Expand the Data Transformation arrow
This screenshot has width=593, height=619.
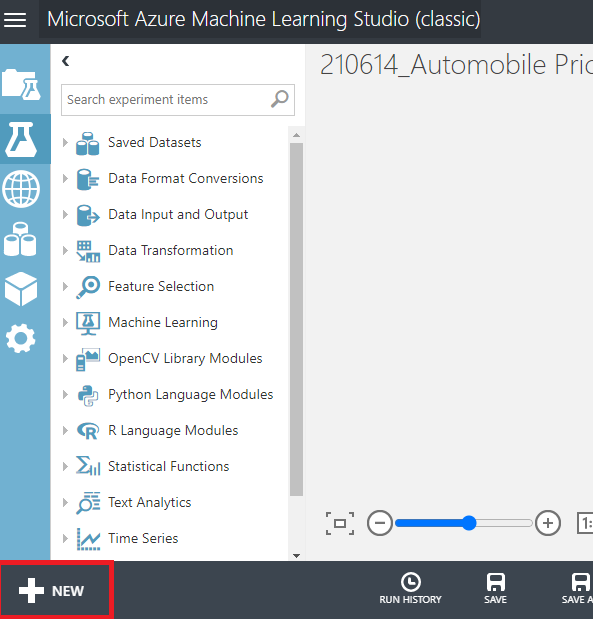point(66,250)
